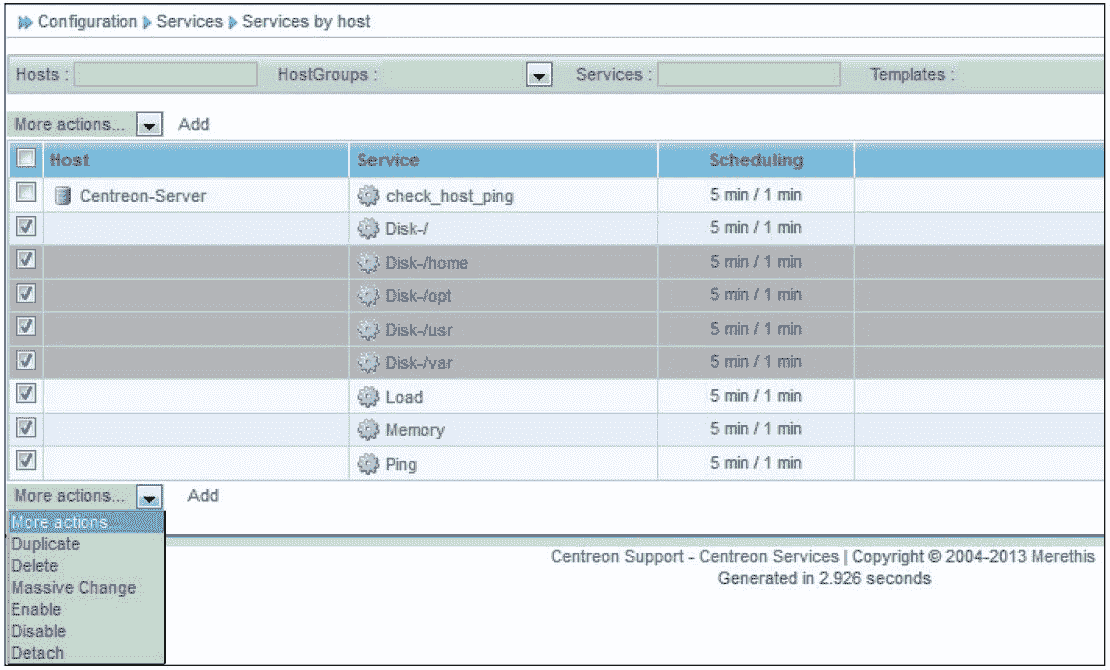
Task: Click the top Add link
Action: (x=194, y=125)
